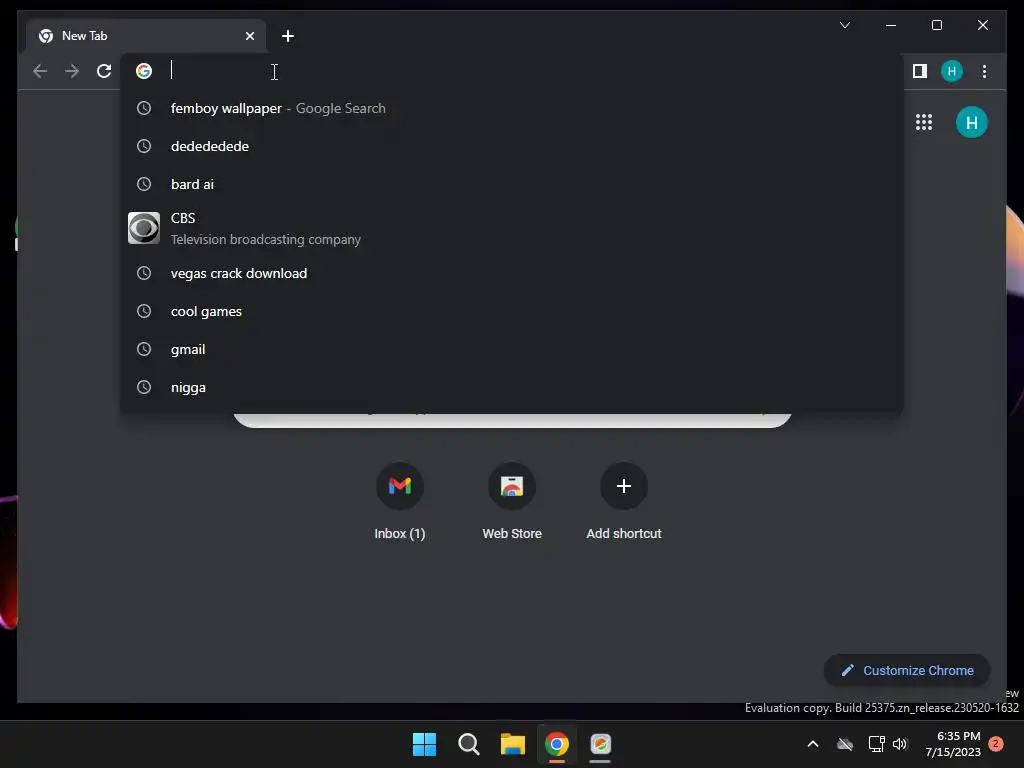Screen dimensions: 1024x768
Task: Click the CBS eye logo thumbnail
Action: (144, 228)
